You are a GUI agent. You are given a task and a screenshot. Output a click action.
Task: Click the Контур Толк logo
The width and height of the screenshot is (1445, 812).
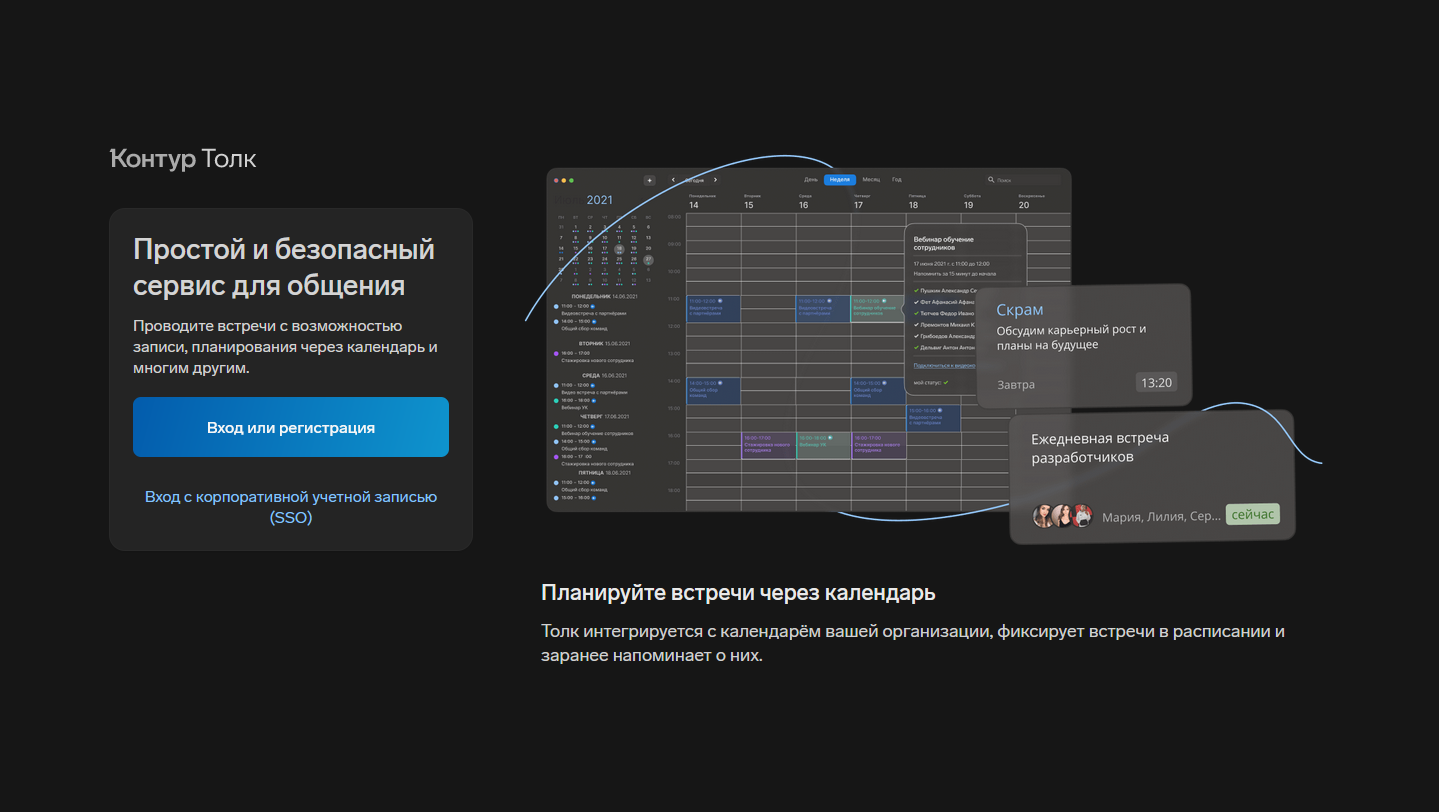[183, 158]
